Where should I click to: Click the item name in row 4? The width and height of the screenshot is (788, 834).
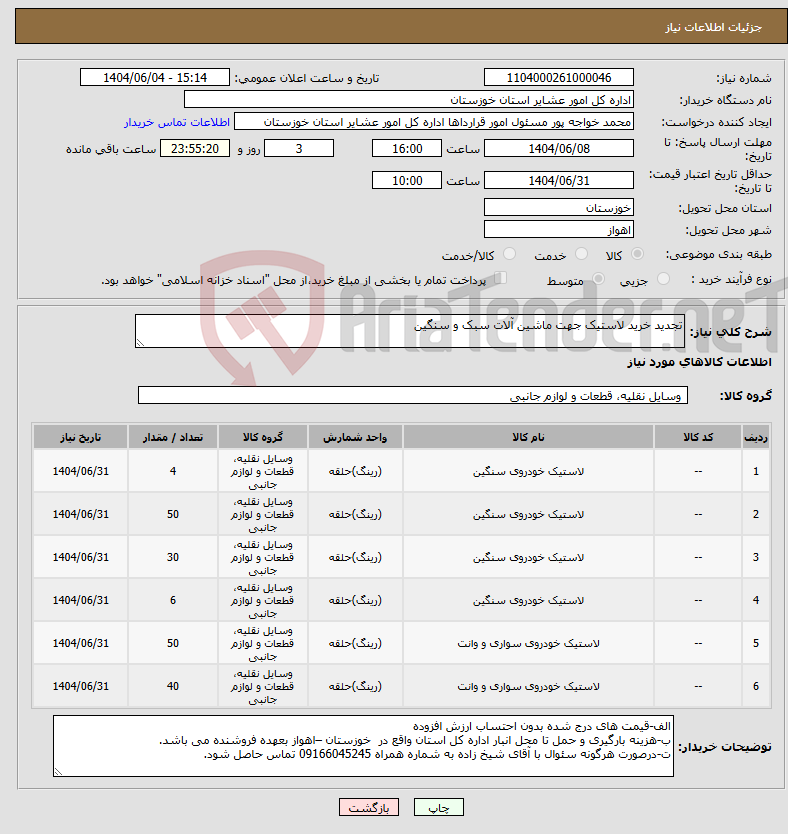coord(528,601)
